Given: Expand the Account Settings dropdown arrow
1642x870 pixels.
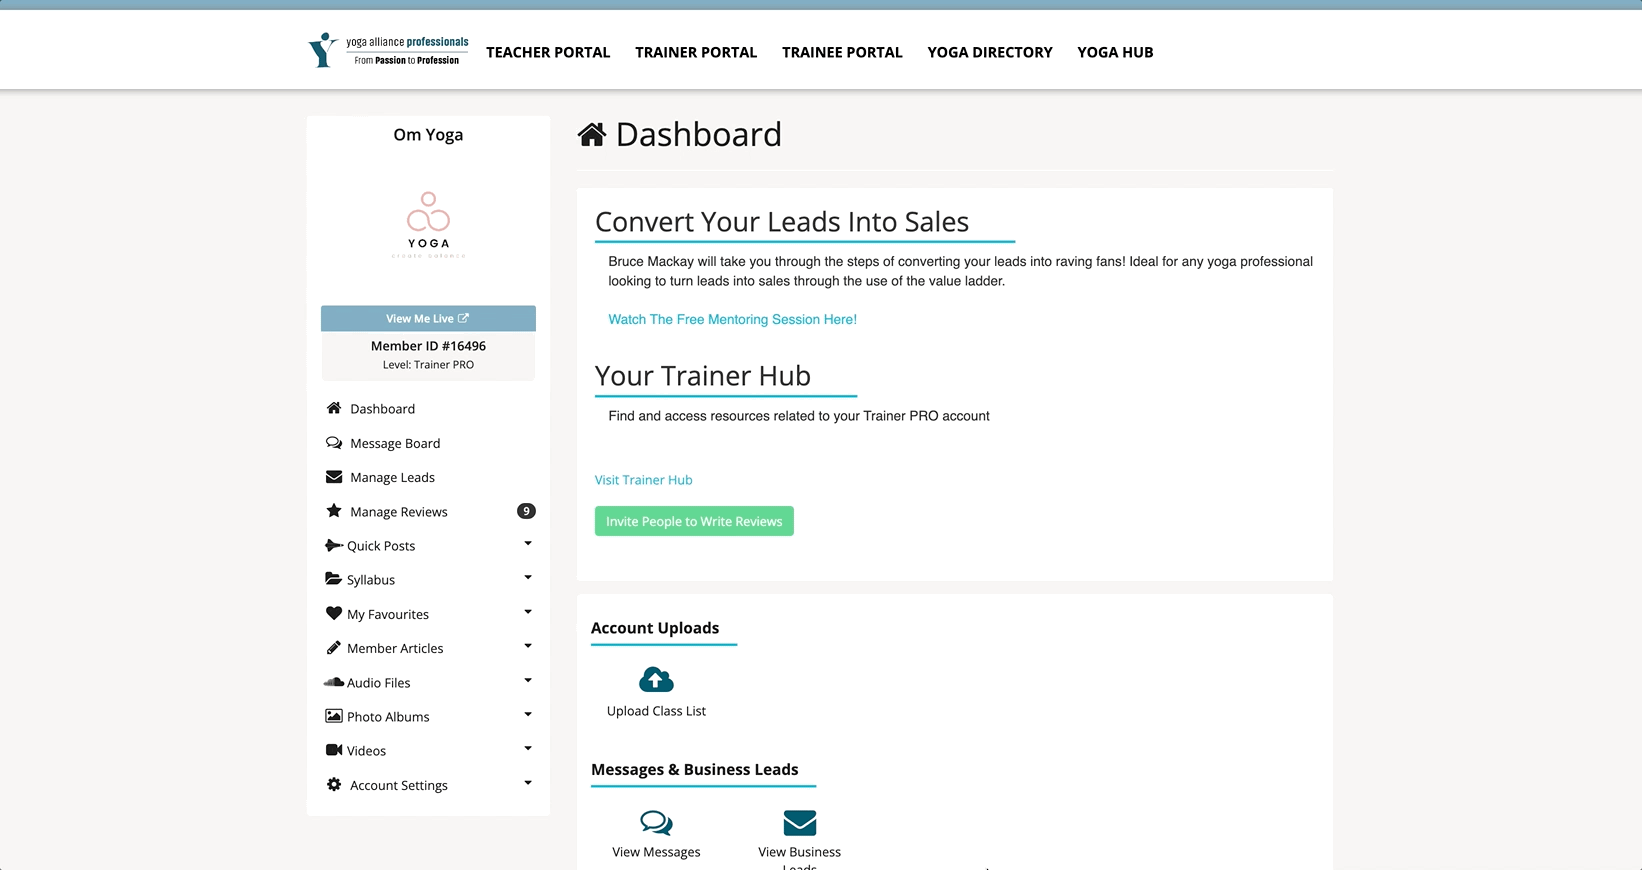Looking at the screenshot, I should coord(528,783).
